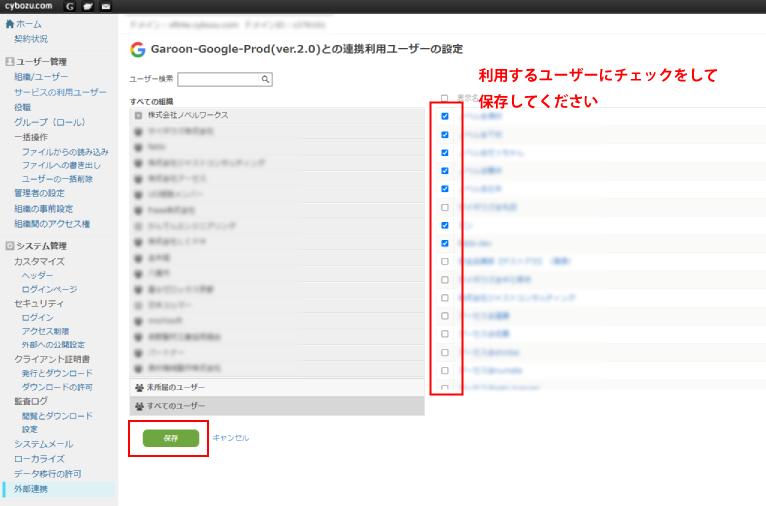Click the キャンセル link
Image resolution: width=766 pixels, height=506 pixels.
point(231,438)
